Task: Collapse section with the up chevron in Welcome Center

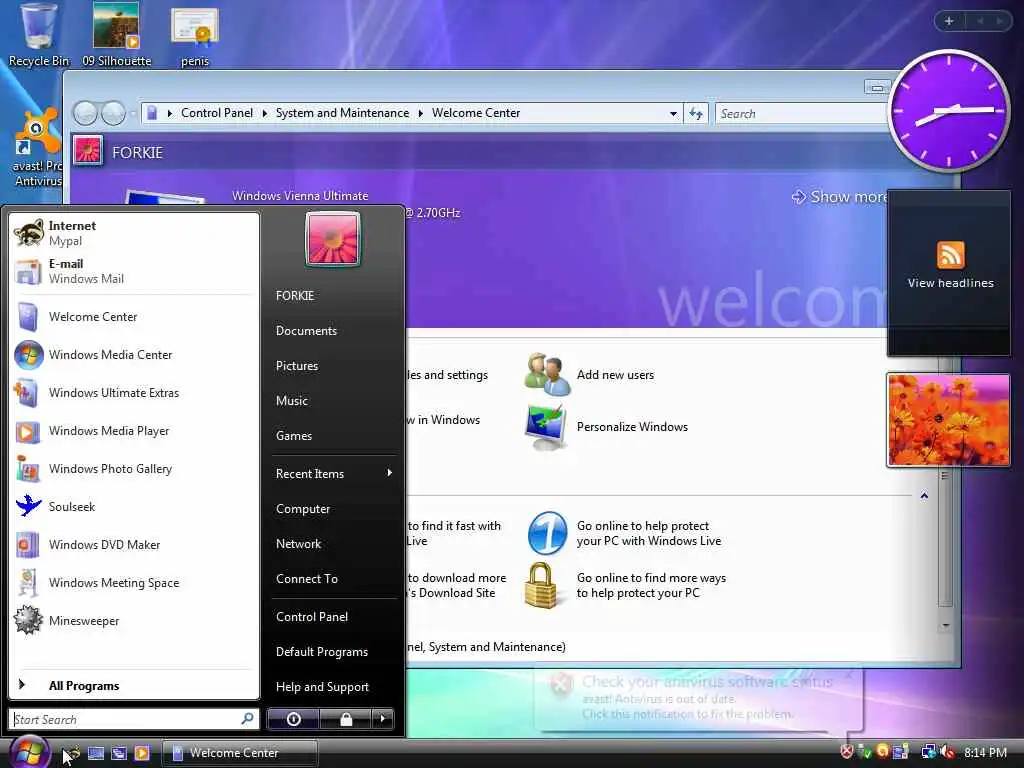Action: (x=924, y=496)
